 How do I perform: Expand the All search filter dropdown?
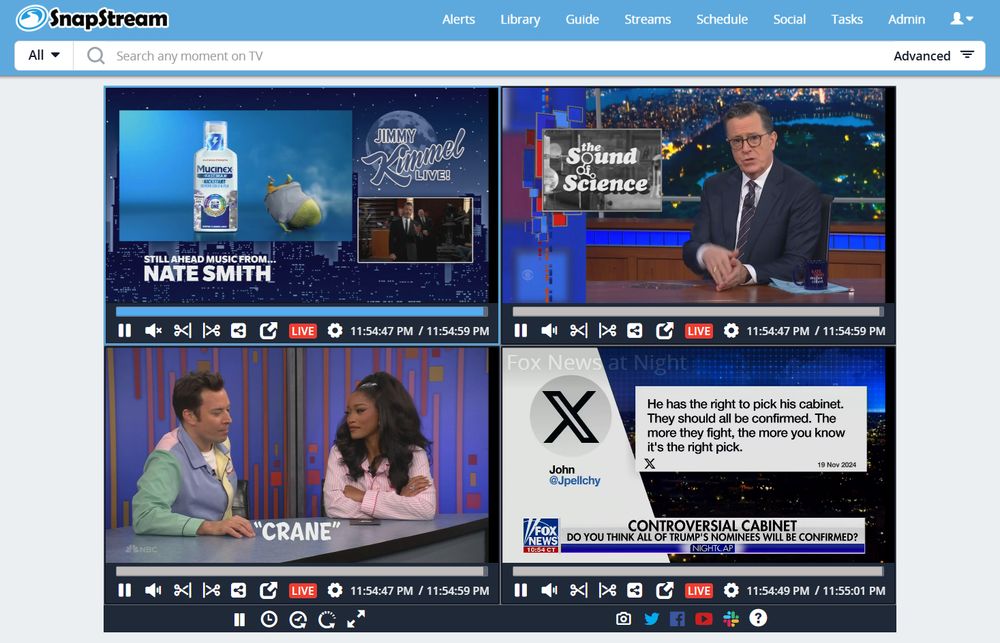pyautogui.click(x=44, y=55)
